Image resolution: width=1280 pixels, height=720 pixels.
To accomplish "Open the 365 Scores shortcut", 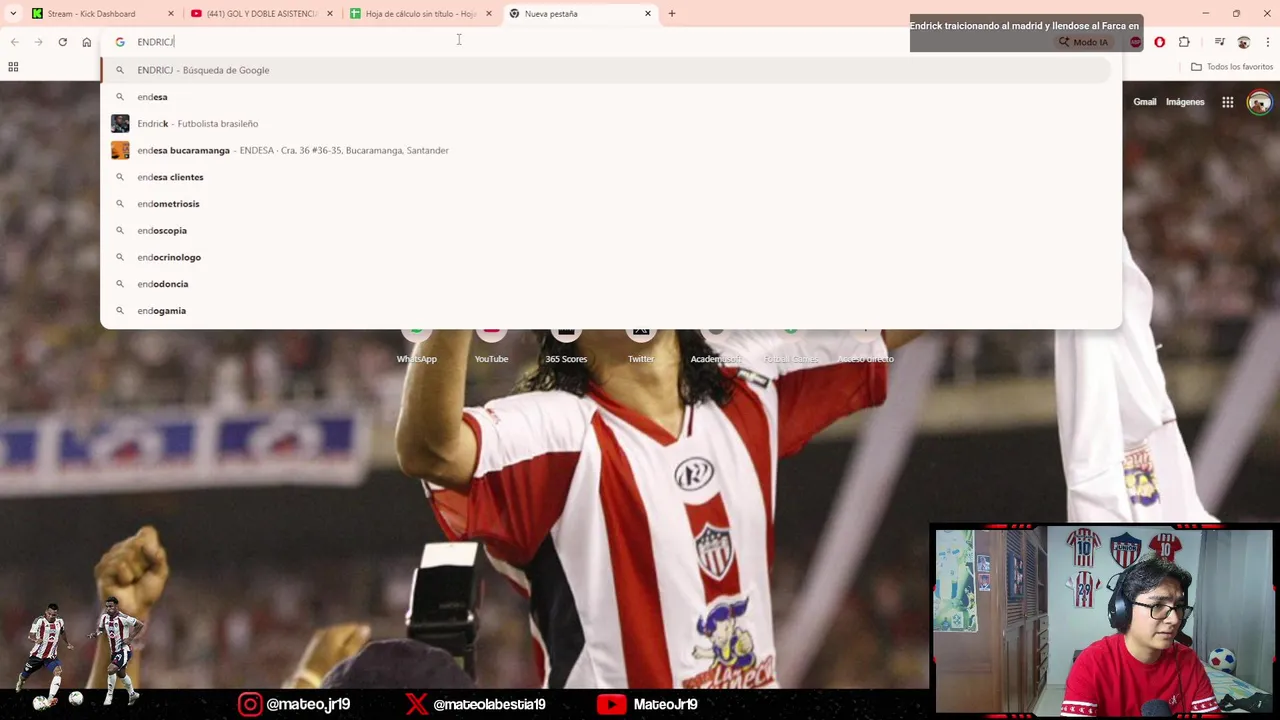I will pos(566,345).
